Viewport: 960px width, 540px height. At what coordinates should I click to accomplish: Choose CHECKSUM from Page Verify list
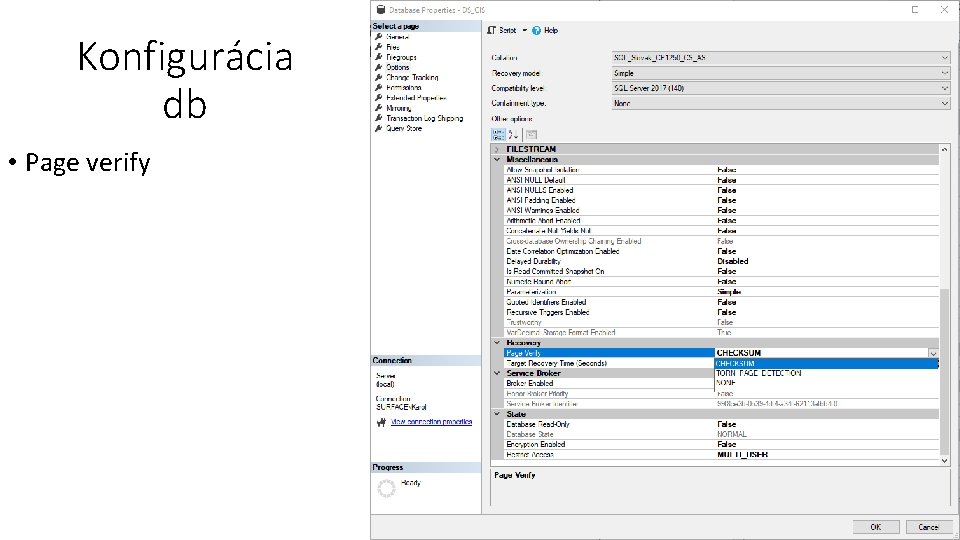pos(827,364)
